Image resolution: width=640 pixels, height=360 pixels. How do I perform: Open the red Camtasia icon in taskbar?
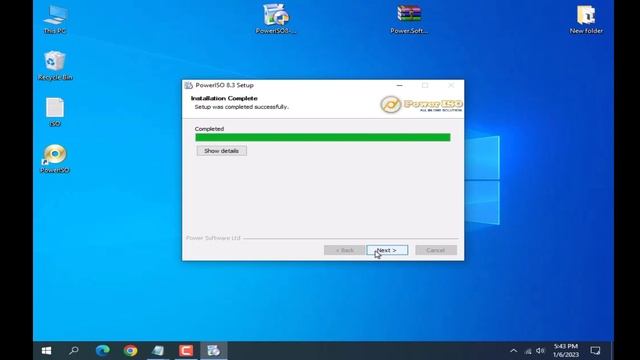[186, 351]
